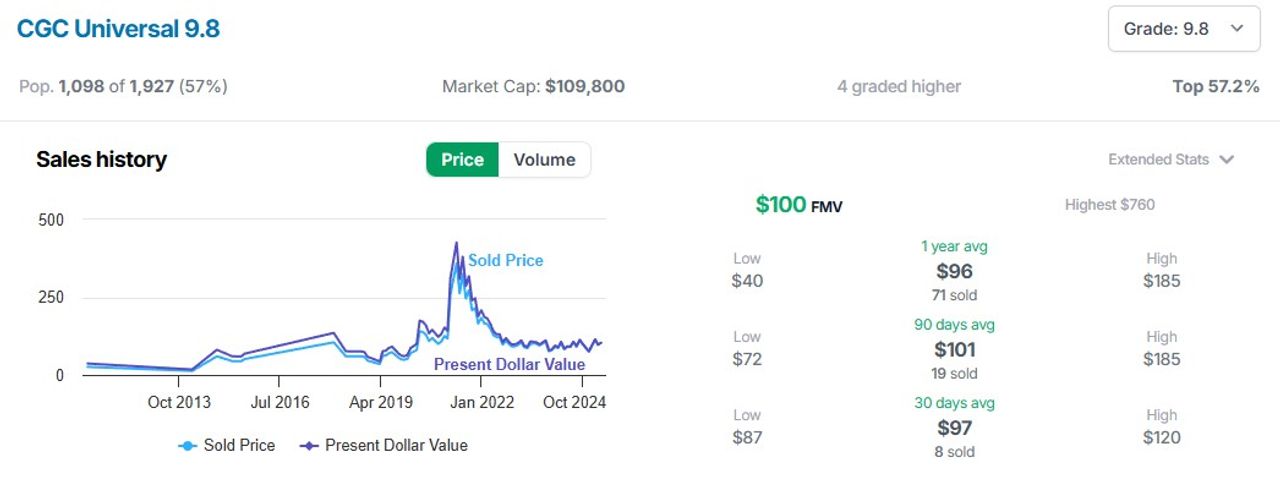Screen dimensions: 1280x491
Task: Select the 30 days avg $97 stat
Action: coord(954,428)
